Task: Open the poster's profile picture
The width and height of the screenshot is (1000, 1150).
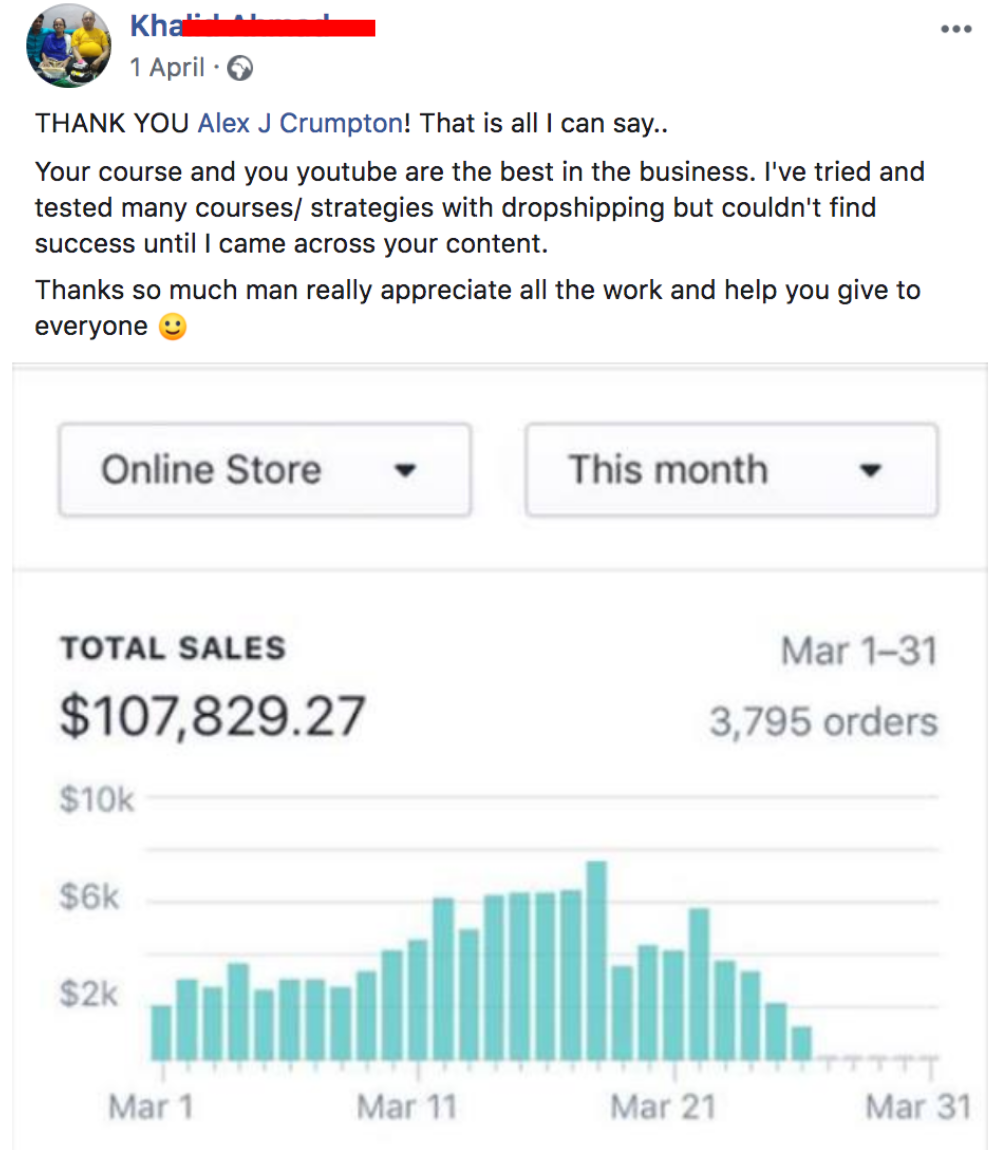Action: [69, 45]
